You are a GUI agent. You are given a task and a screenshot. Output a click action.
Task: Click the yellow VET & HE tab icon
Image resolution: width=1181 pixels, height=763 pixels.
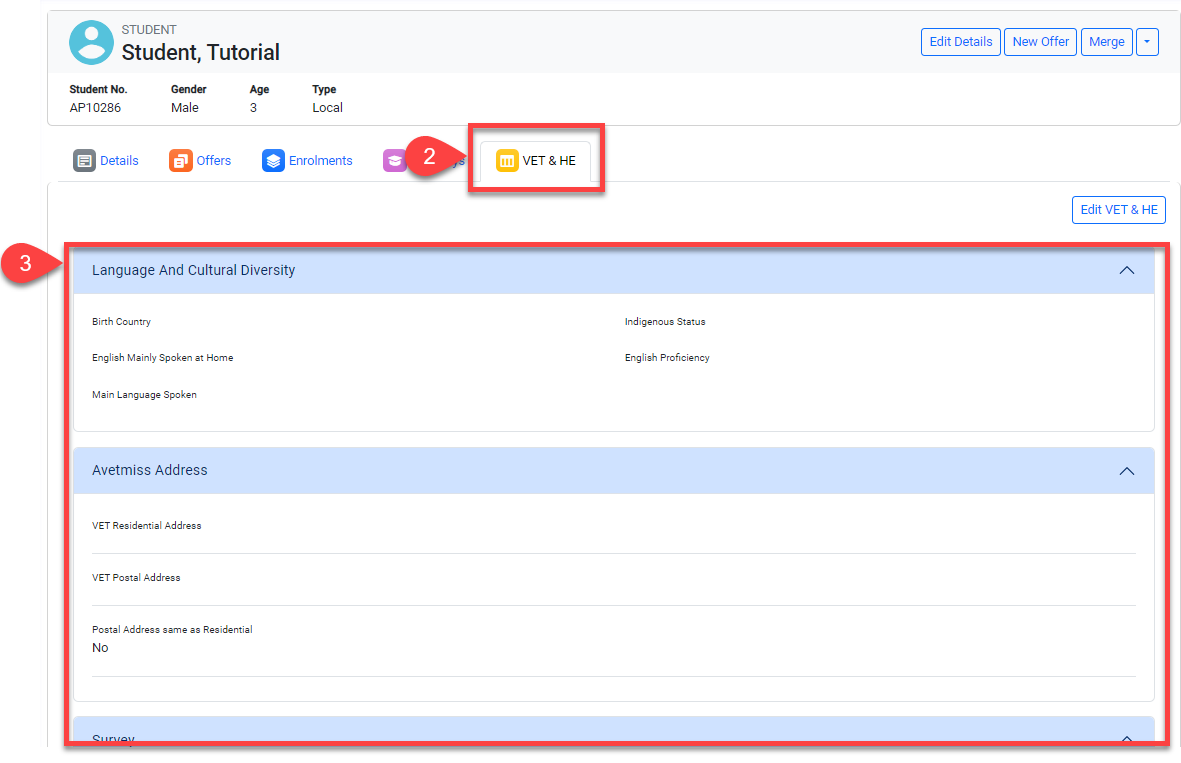coord(507,161)
